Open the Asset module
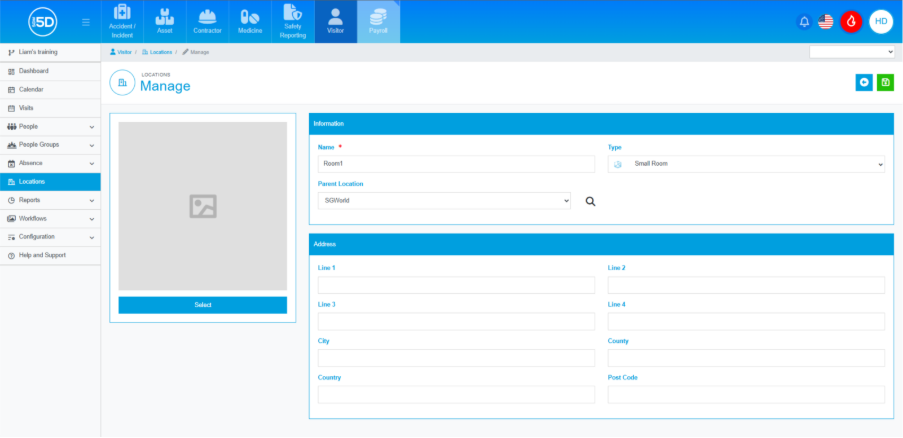 [165, 21]
